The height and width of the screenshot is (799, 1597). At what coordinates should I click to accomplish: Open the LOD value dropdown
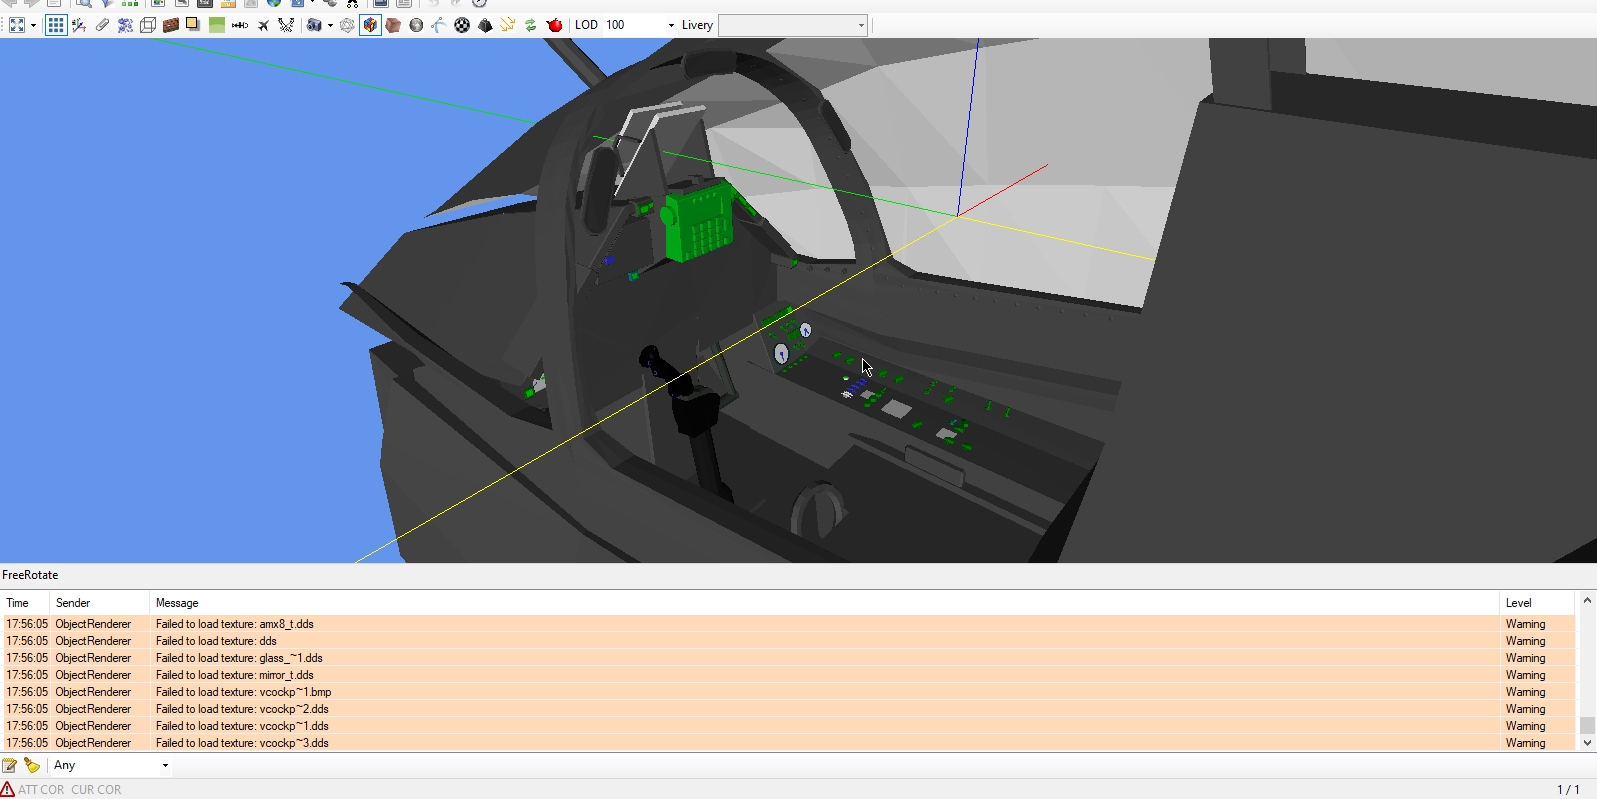671,25
